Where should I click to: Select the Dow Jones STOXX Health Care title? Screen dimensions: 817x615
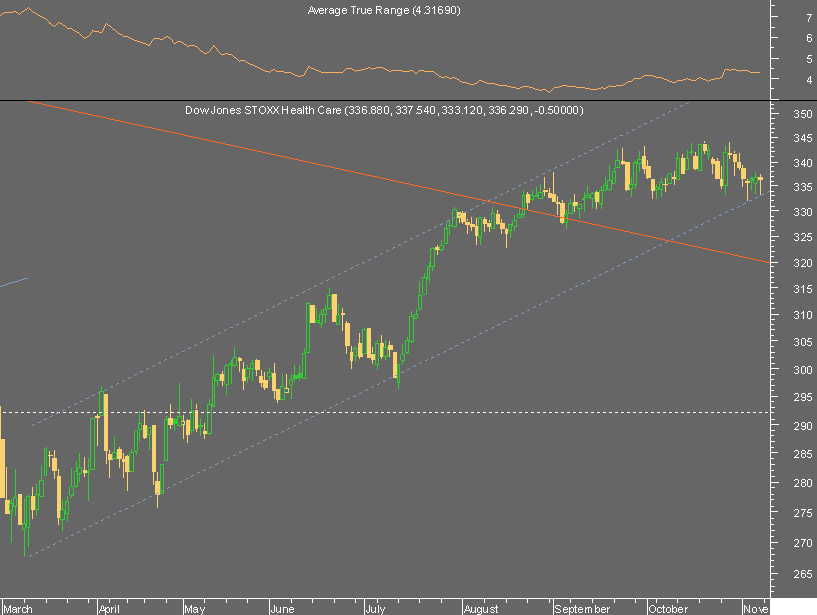coord(384,110)
